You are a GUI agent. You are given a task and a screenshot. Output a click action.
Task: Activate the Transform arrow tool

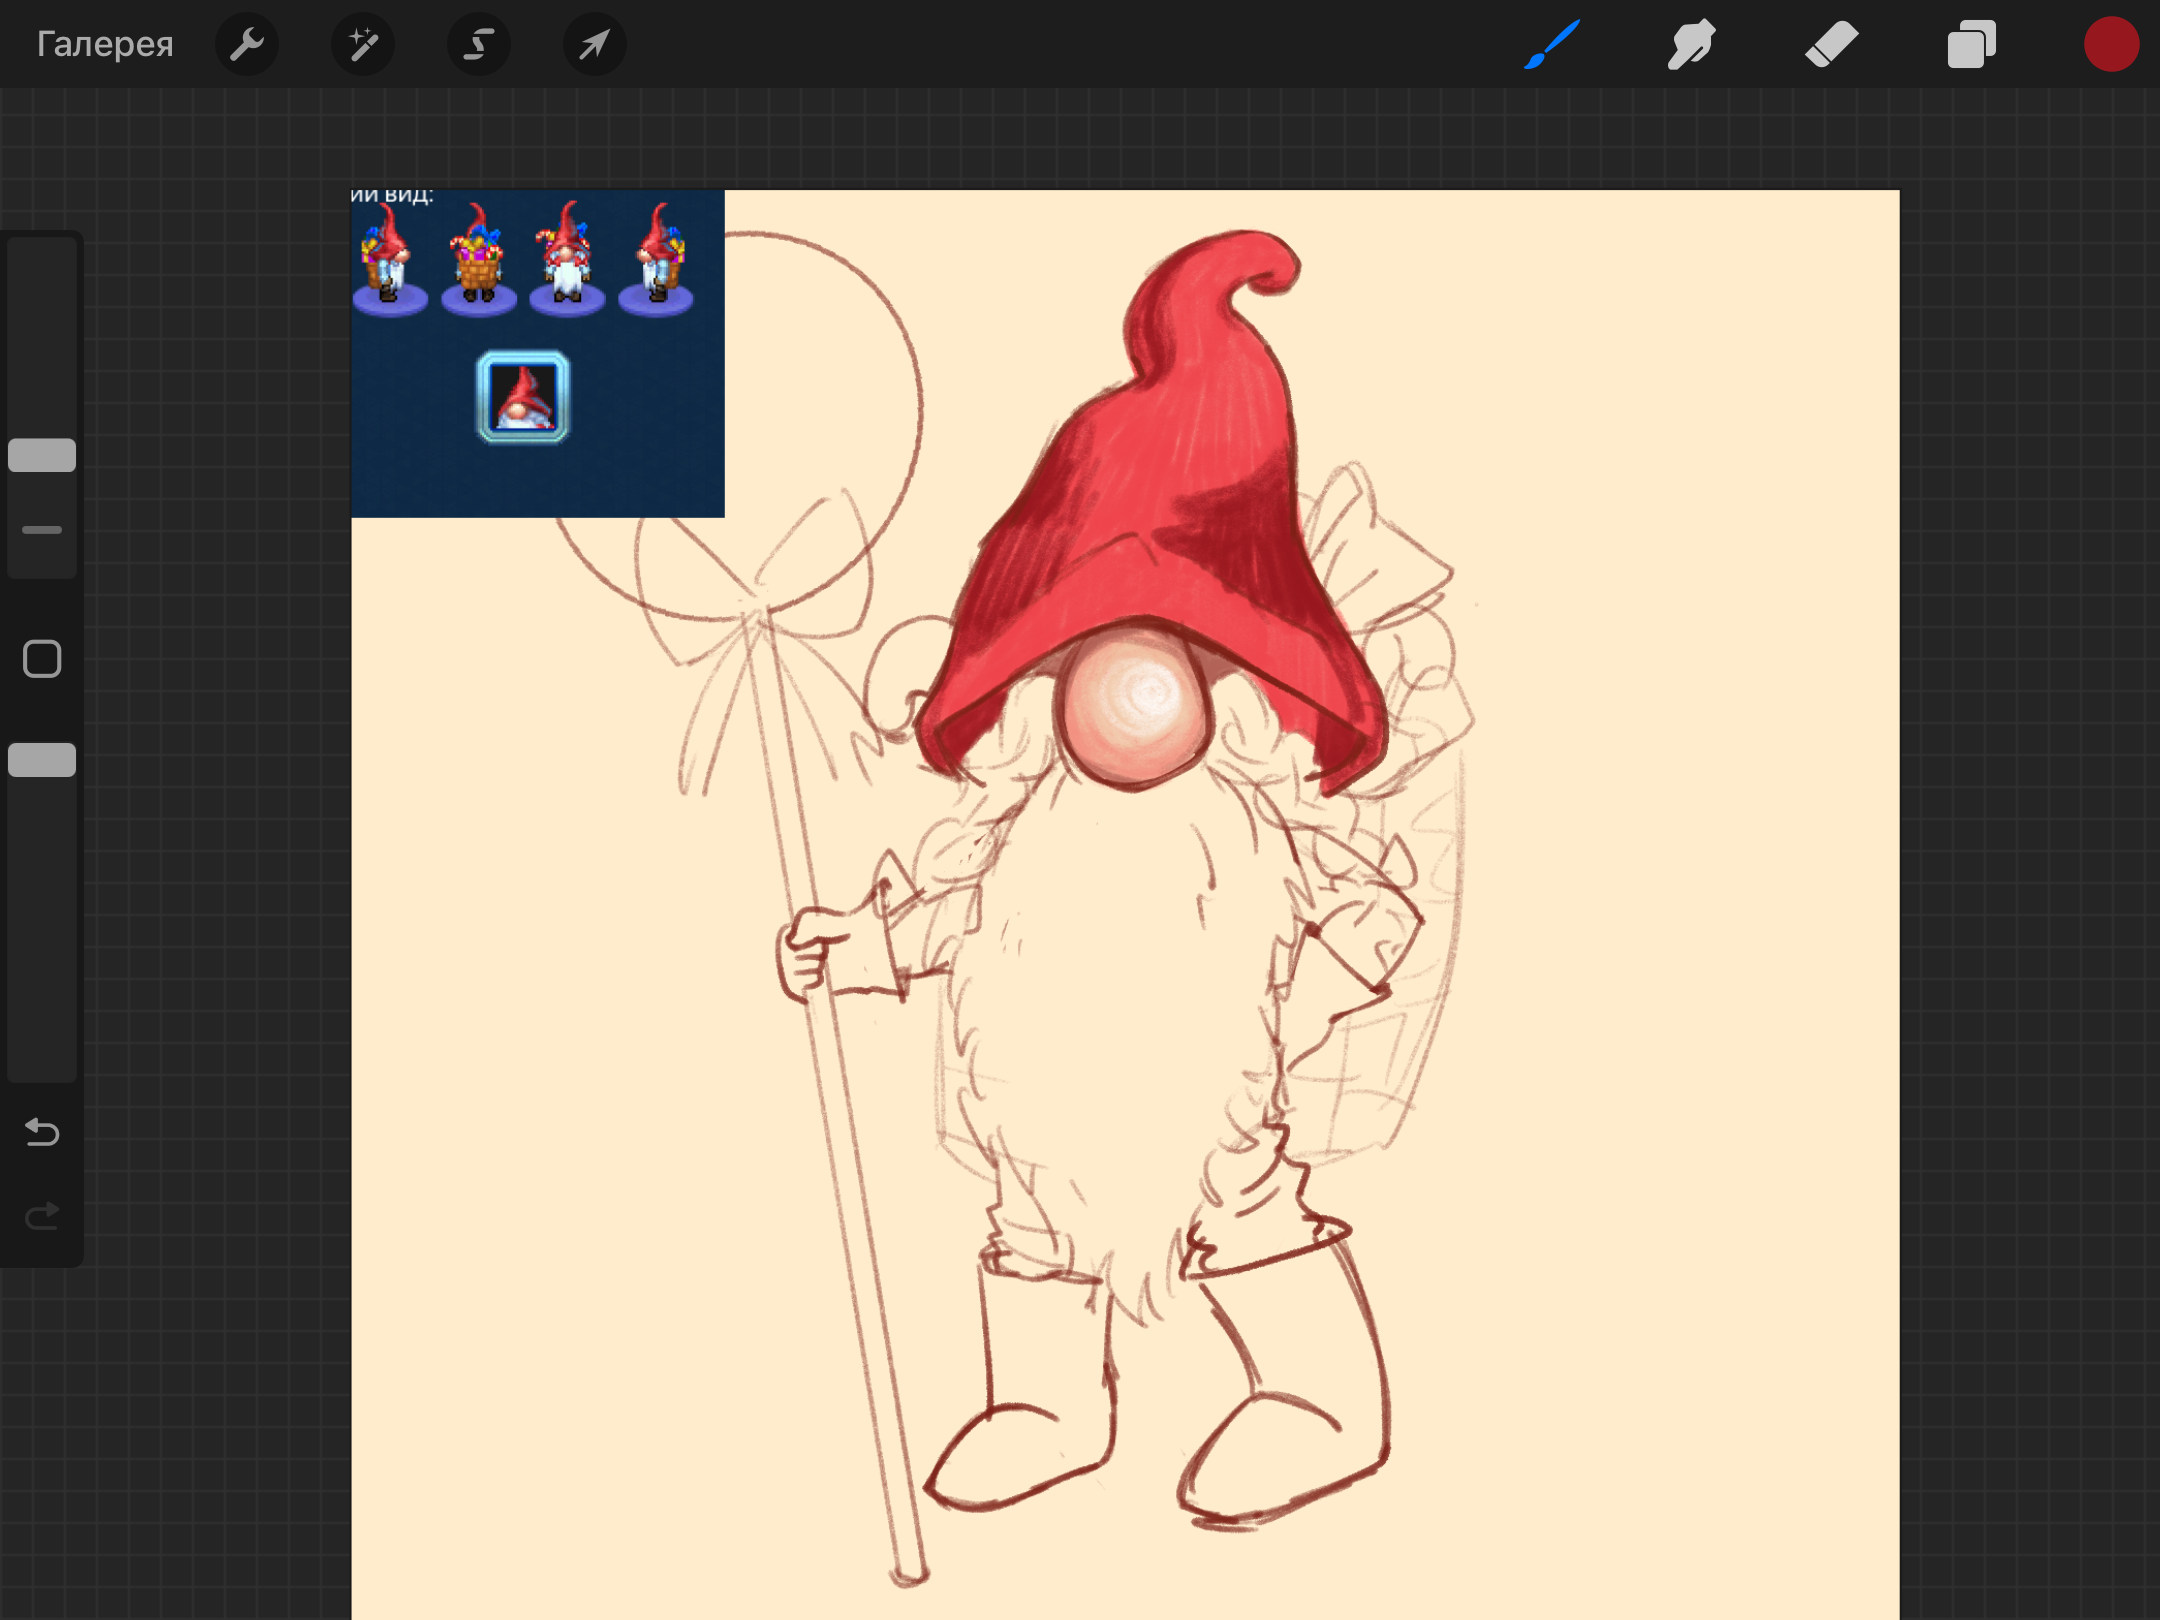pos(595,44)
